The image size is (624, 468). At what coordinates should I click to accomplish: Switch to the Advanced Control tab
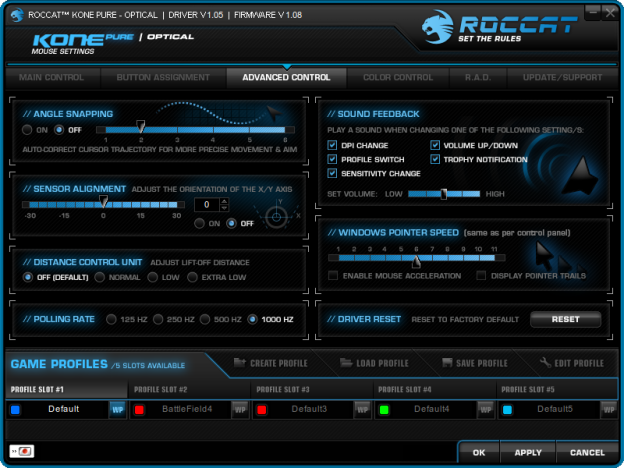click(287, 78)
